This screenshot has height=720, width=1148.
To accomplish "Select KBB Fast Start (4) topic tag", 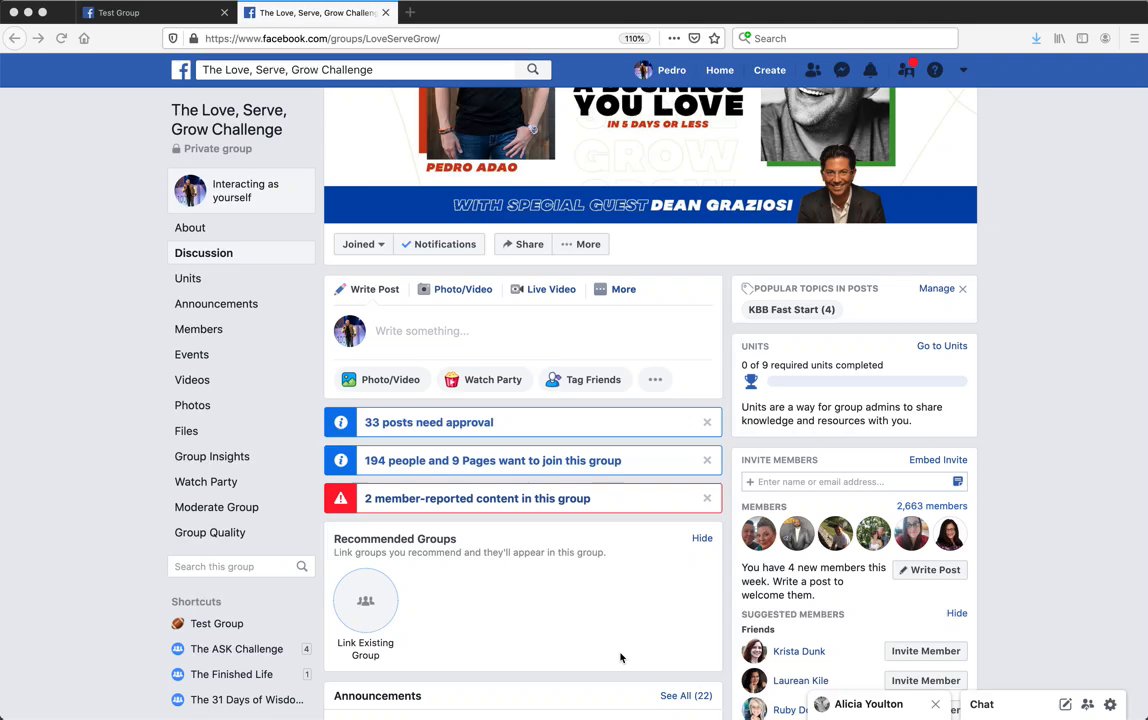I will click(791, 310).
